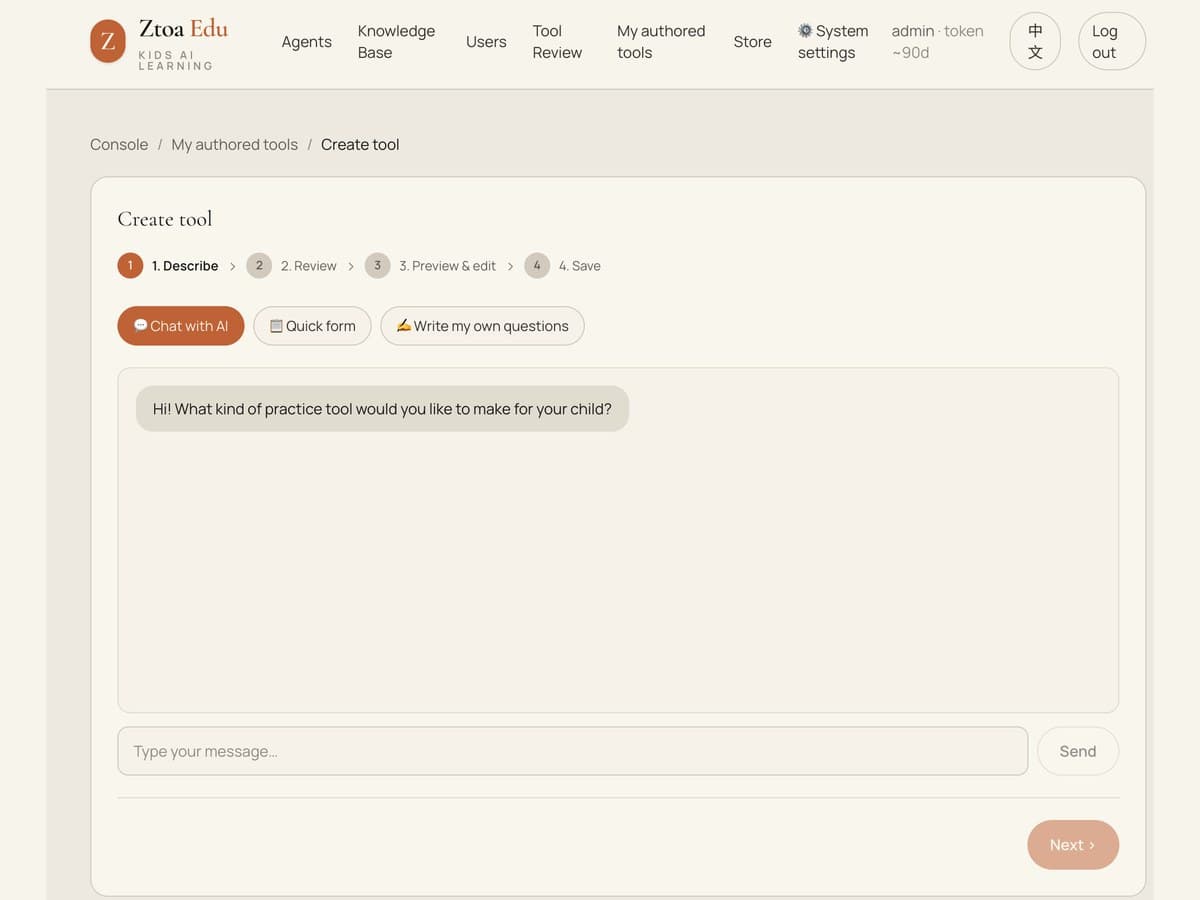Click the AI greeting message bubble
The height and width of the screenshot is (900, 1200).
click(x=382, y=409)
